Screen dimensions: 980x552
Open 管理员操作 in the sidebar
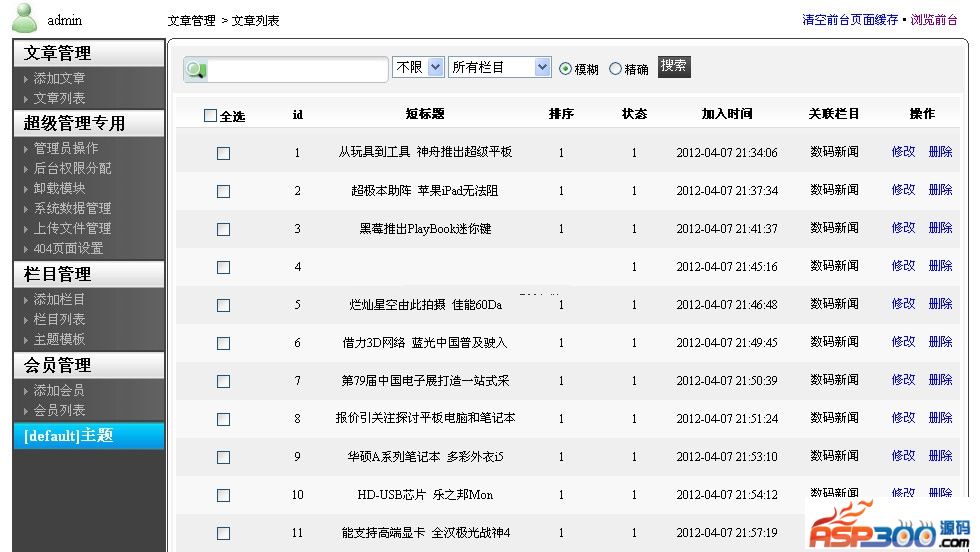point(66,148)
